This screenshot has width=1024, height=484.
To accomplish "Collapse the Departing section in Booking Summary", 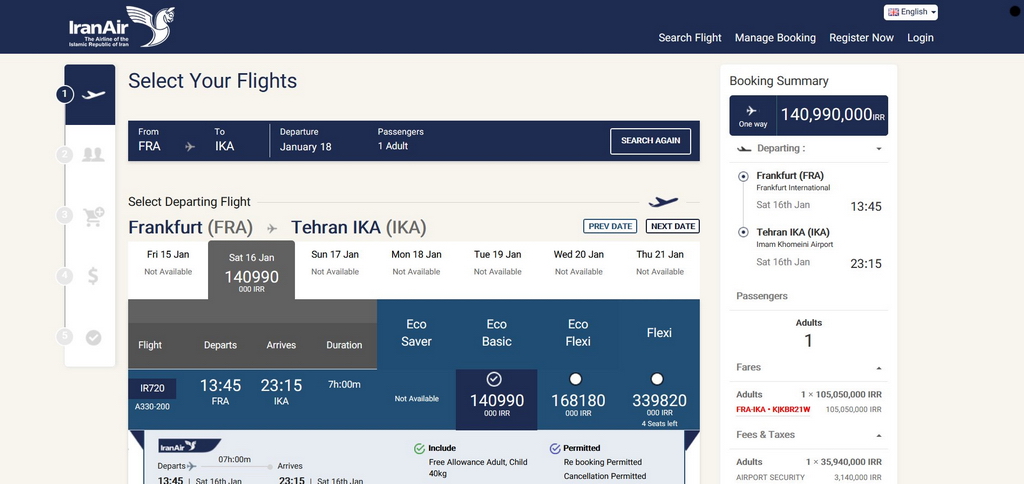I will coord(879,149).
